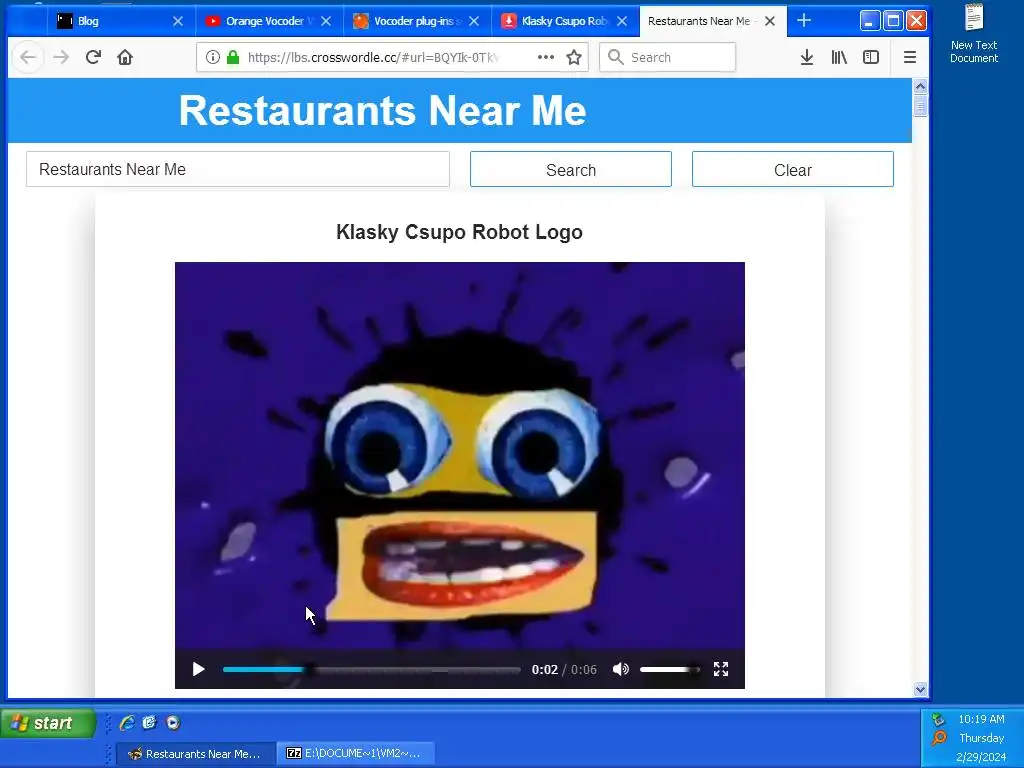The image size is (1024, 768).
Task: Click the orange magnifier tray icon
Action: [x=938, y=739]
